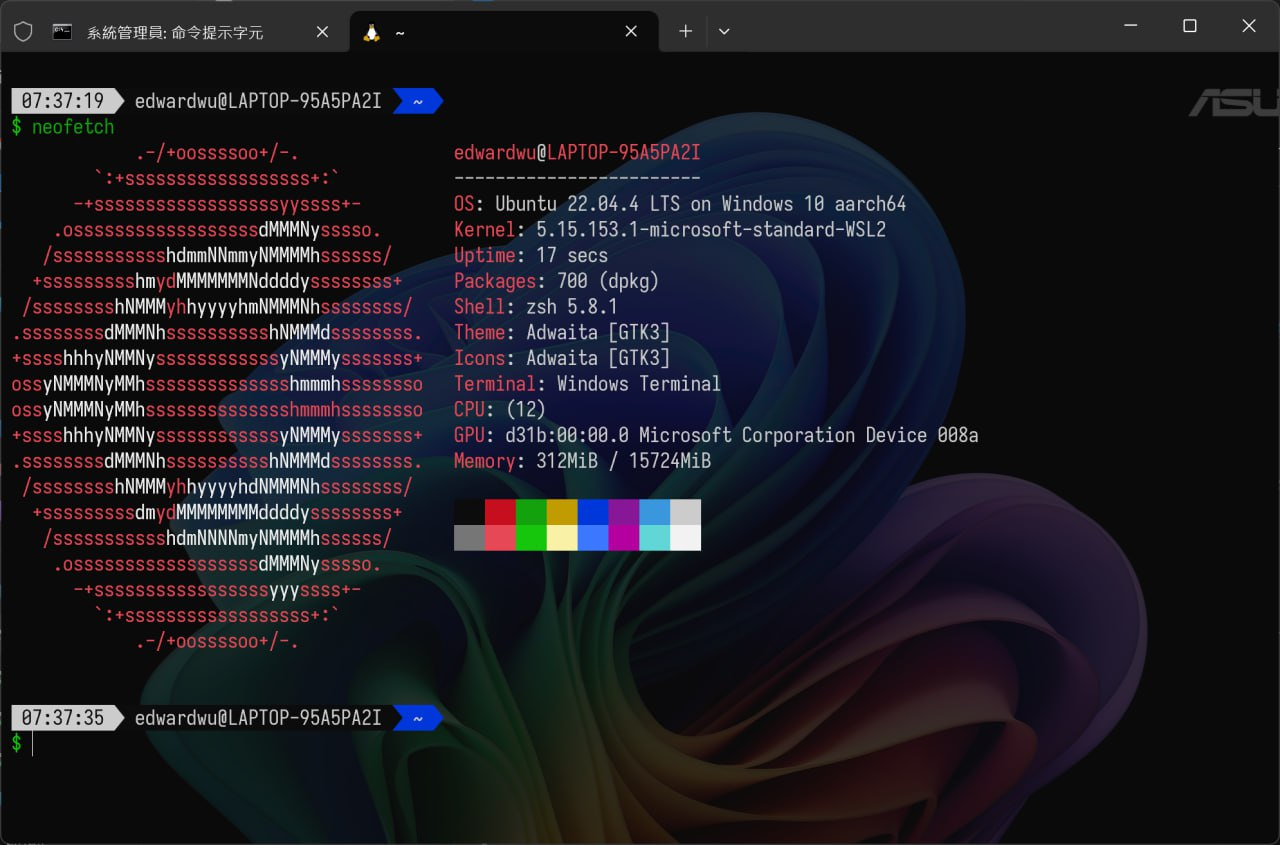Close the 系統管理員: 命令提示字元 tab

[322, 32]
